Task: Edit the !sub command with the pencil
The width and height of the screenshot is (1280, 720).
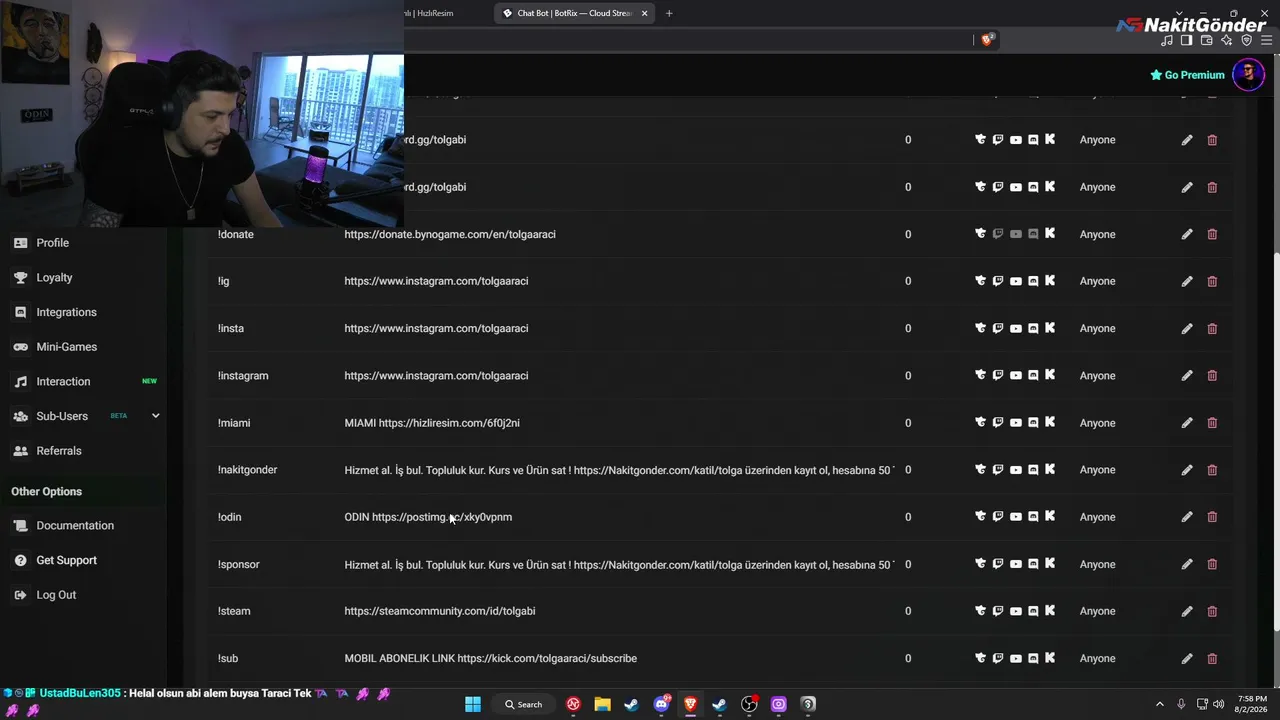Action: click(x=1187, y=658)
